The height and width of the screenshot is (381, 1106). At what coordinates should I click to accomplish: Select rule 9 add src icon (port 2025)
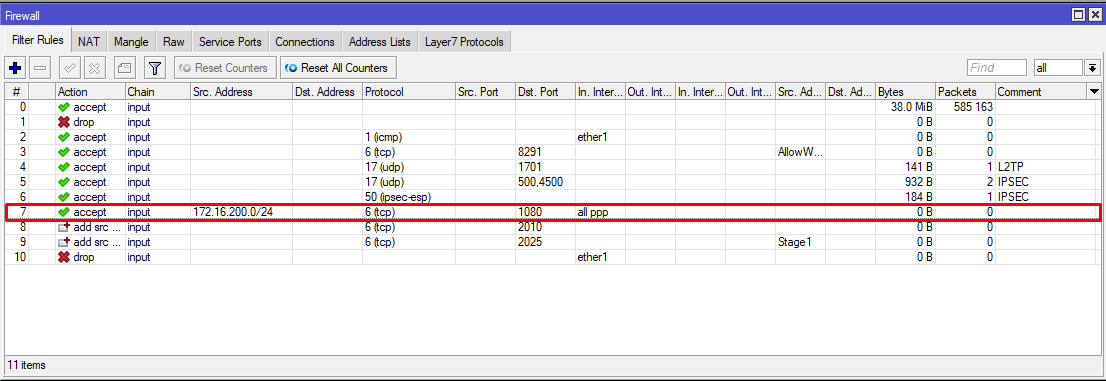(x=64, y=242)
